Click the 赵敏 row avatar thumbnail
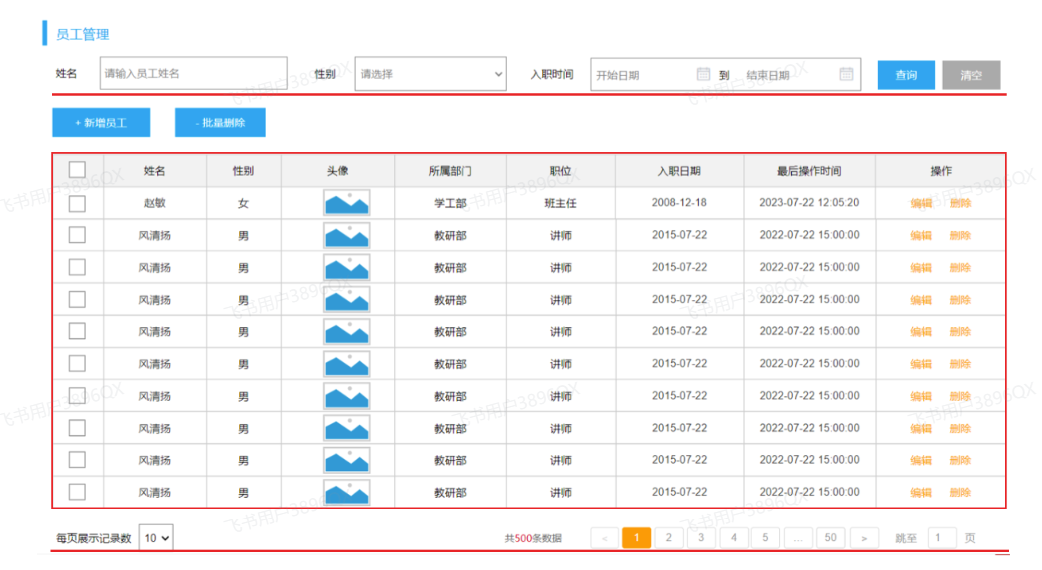 [x=346, y=203]
